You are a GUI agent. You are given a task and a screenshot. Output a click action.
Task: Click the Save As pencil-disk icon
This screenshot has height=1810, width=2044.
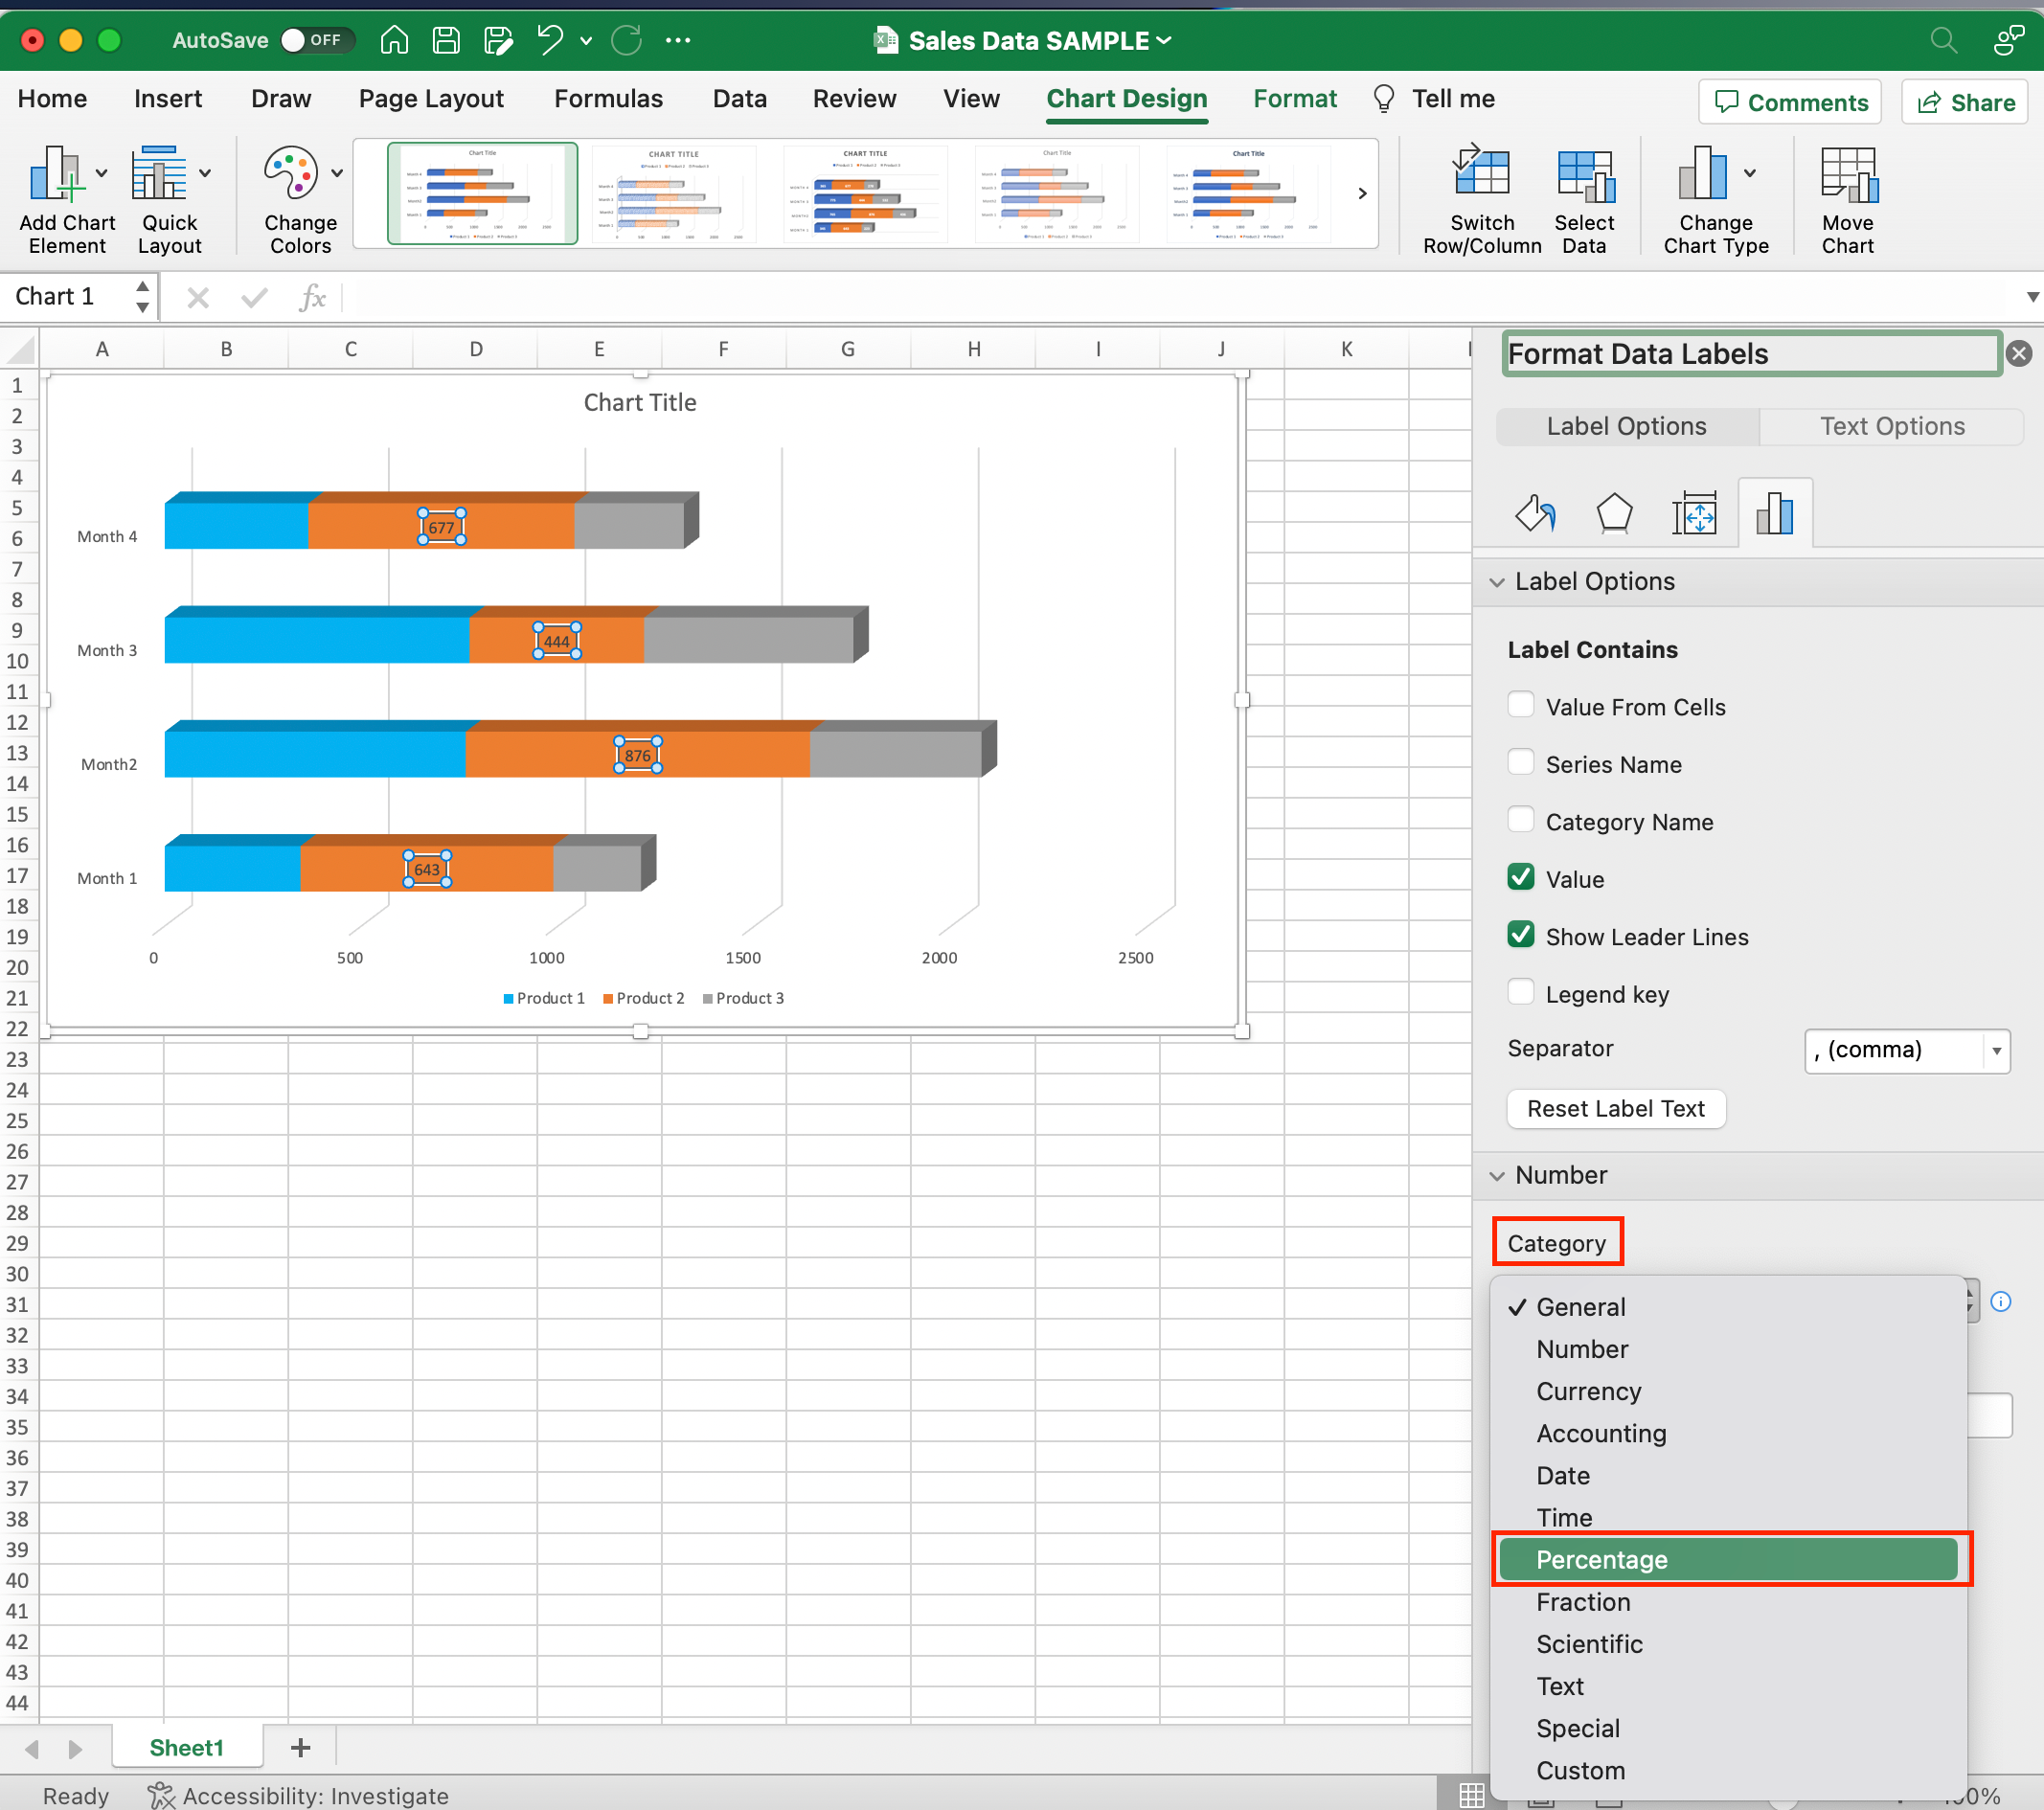tap(498, 40)
